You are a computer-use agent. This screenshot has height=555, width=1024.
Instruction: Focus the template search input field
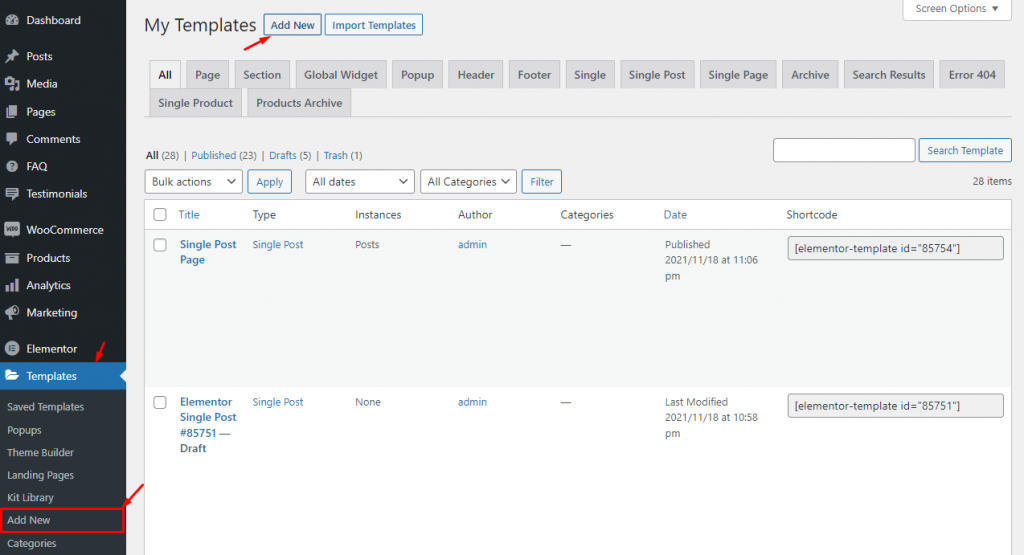coord(844,150)
